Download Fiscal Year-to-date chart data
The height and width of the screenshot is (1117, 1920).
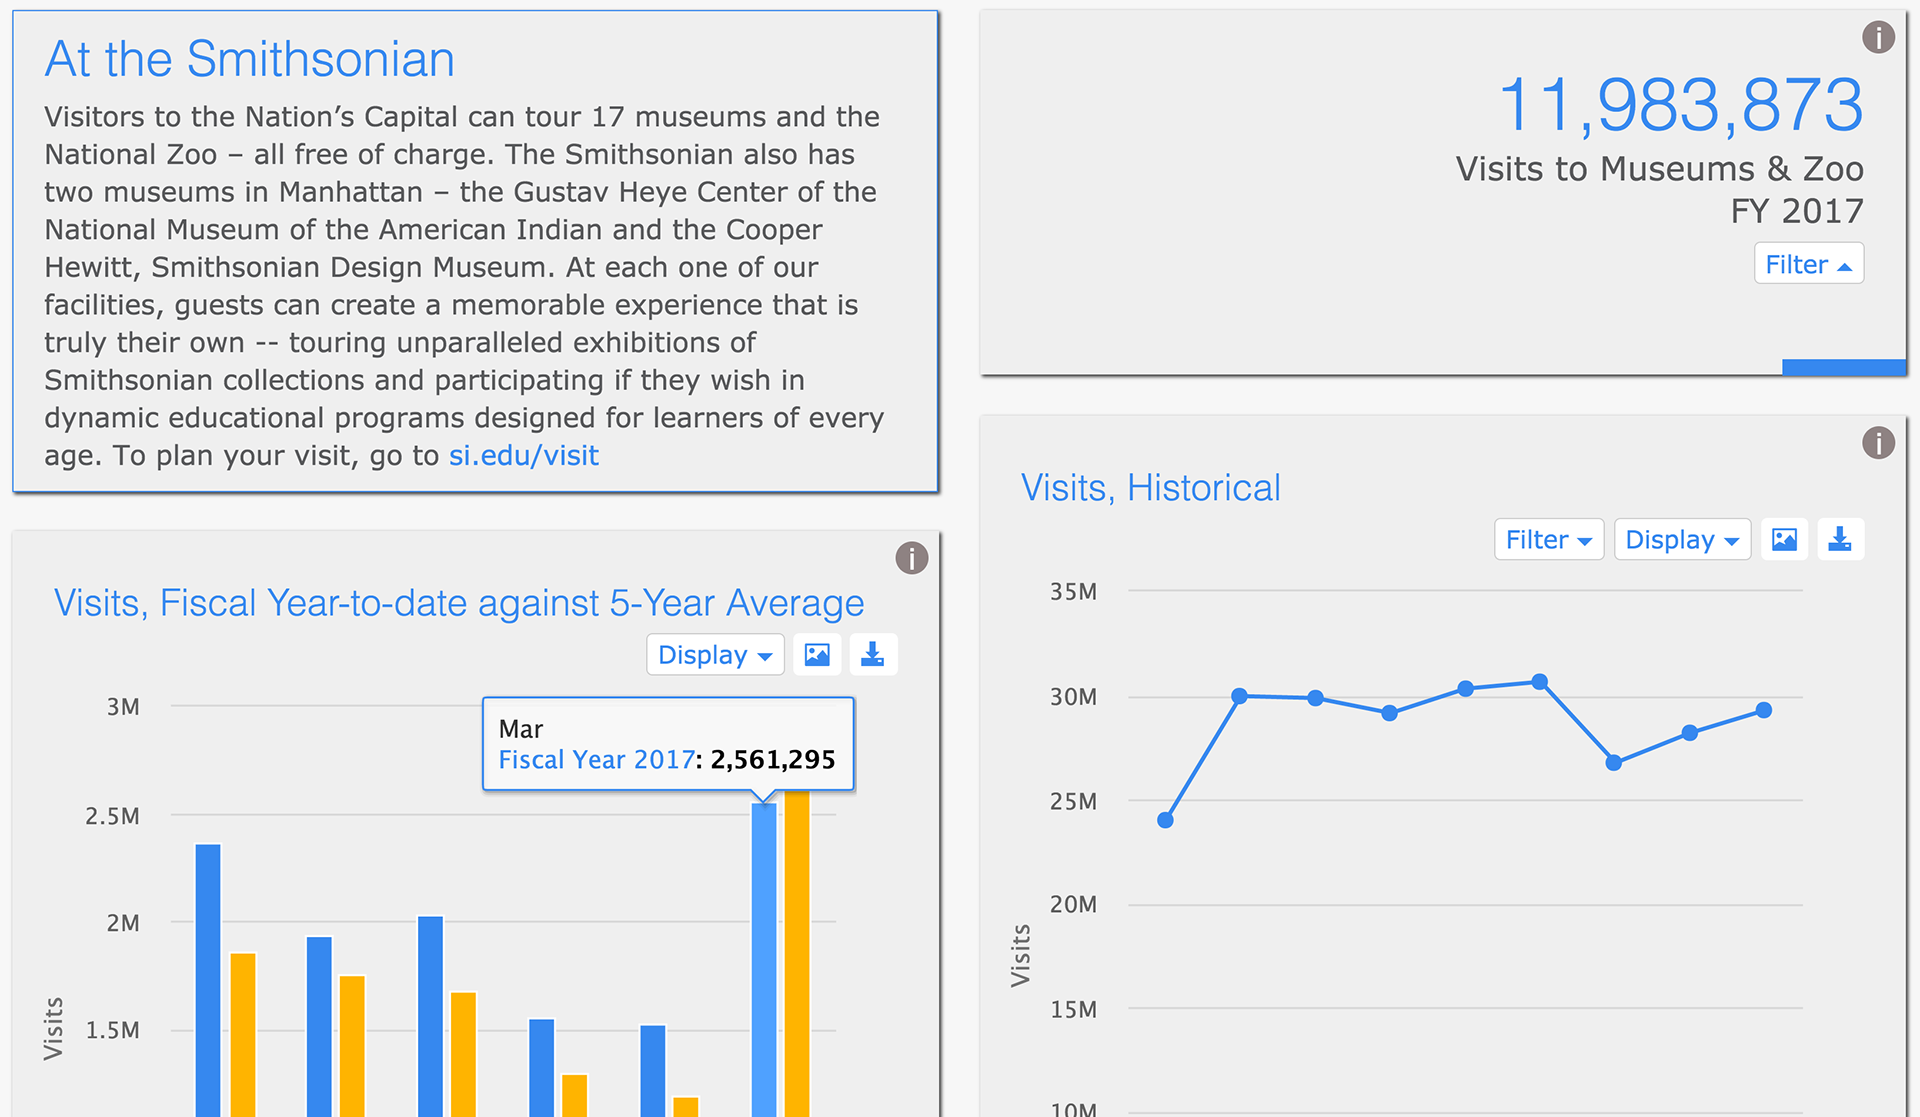click(x=873, y=655)
